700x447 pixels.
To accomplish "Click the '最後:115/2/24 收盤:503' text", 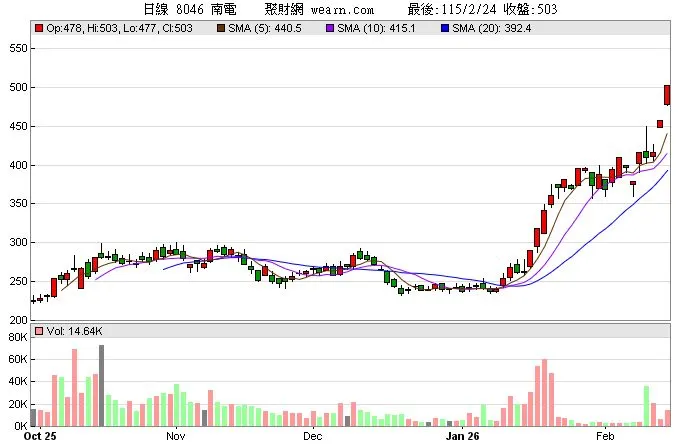I will click(483, 9).
